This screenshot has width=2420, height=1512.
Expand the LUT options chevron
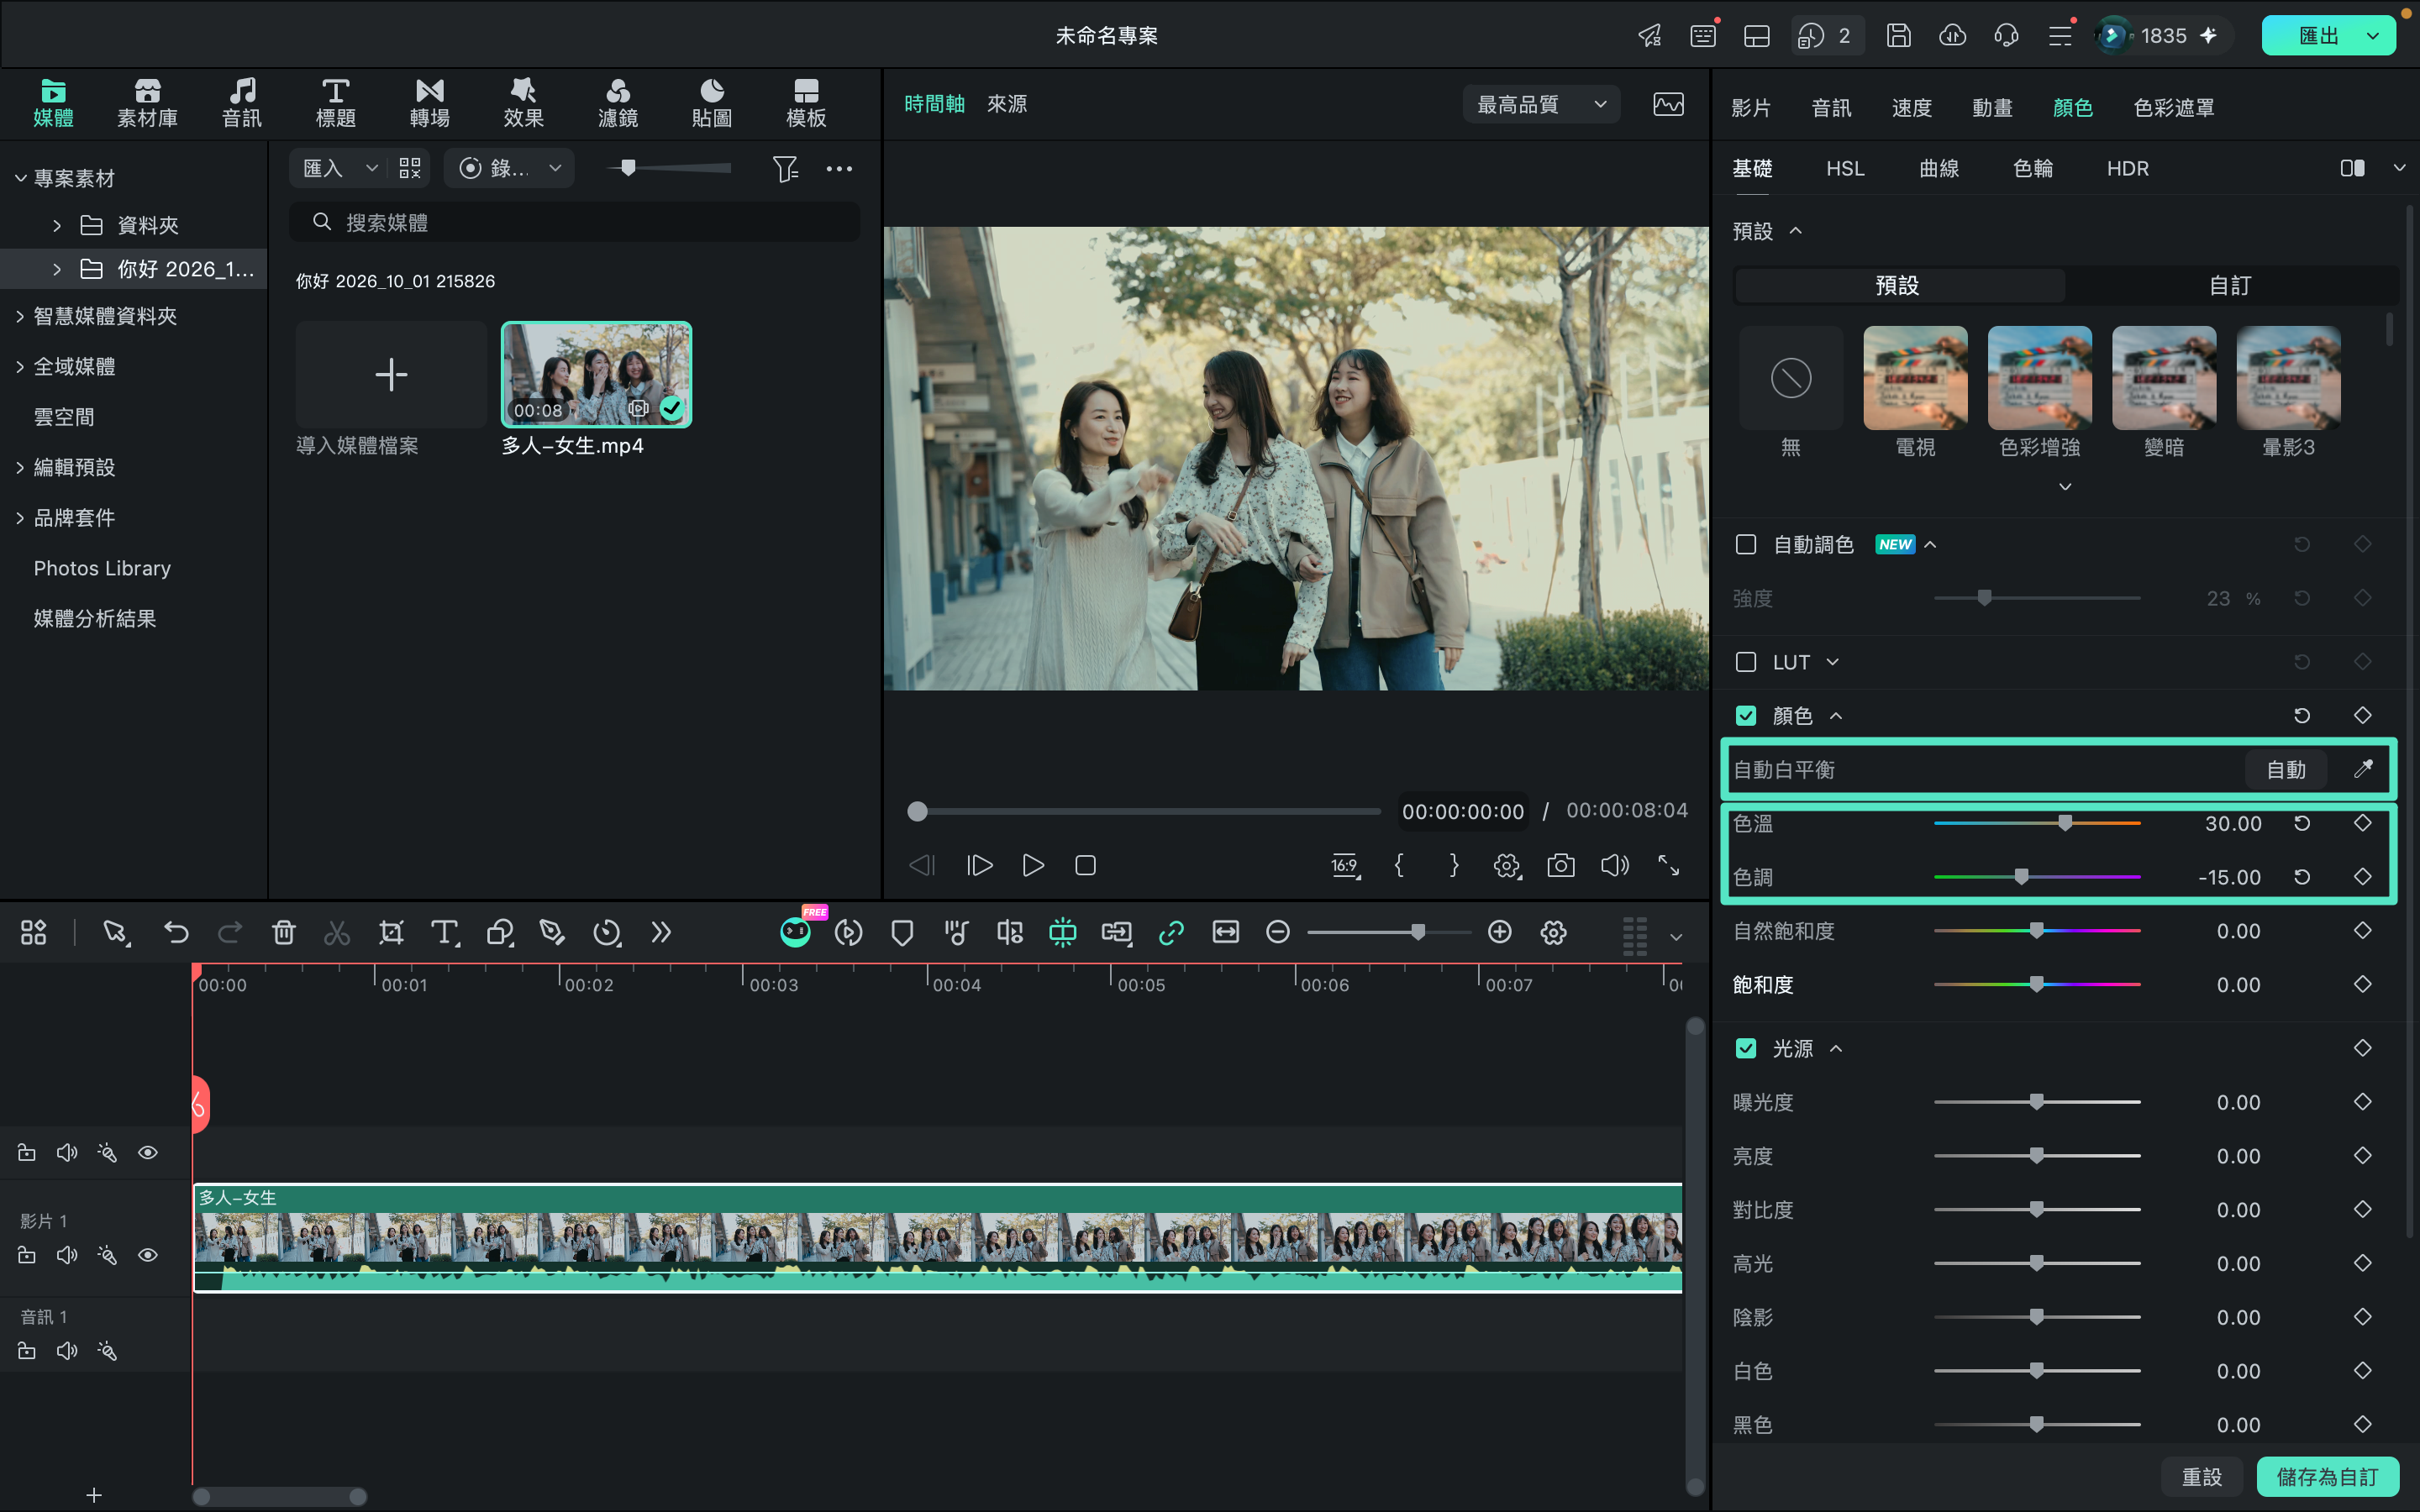(x=1832, y=662)
